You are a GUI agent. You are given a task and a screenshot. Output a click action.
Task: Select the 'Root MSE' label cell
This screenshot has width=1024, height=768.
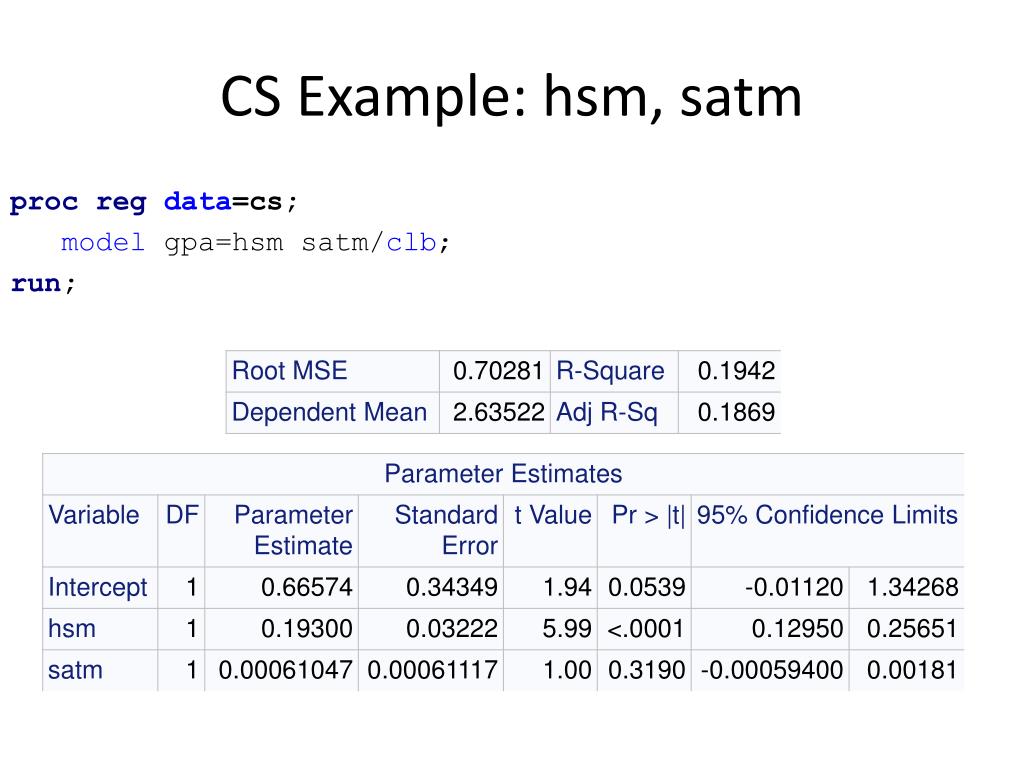pos(332,371)
